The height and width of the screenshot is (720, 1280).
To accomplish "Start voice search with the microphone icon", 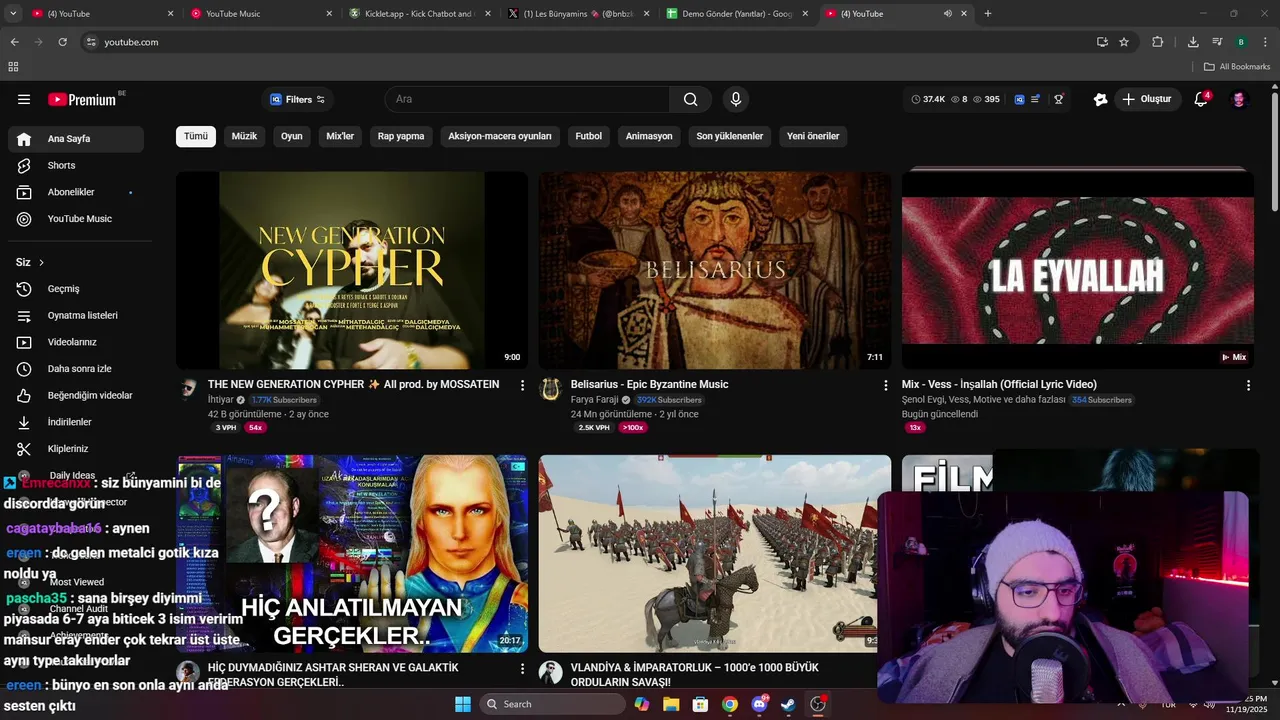I will point(736,99).
